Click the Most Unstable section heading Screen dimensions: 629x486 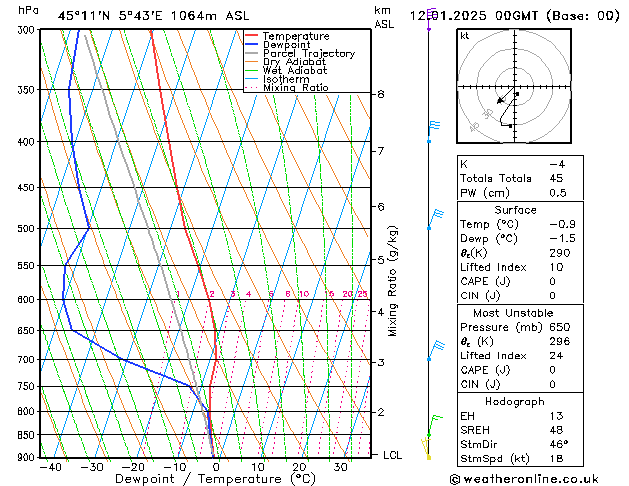[513, 313]
